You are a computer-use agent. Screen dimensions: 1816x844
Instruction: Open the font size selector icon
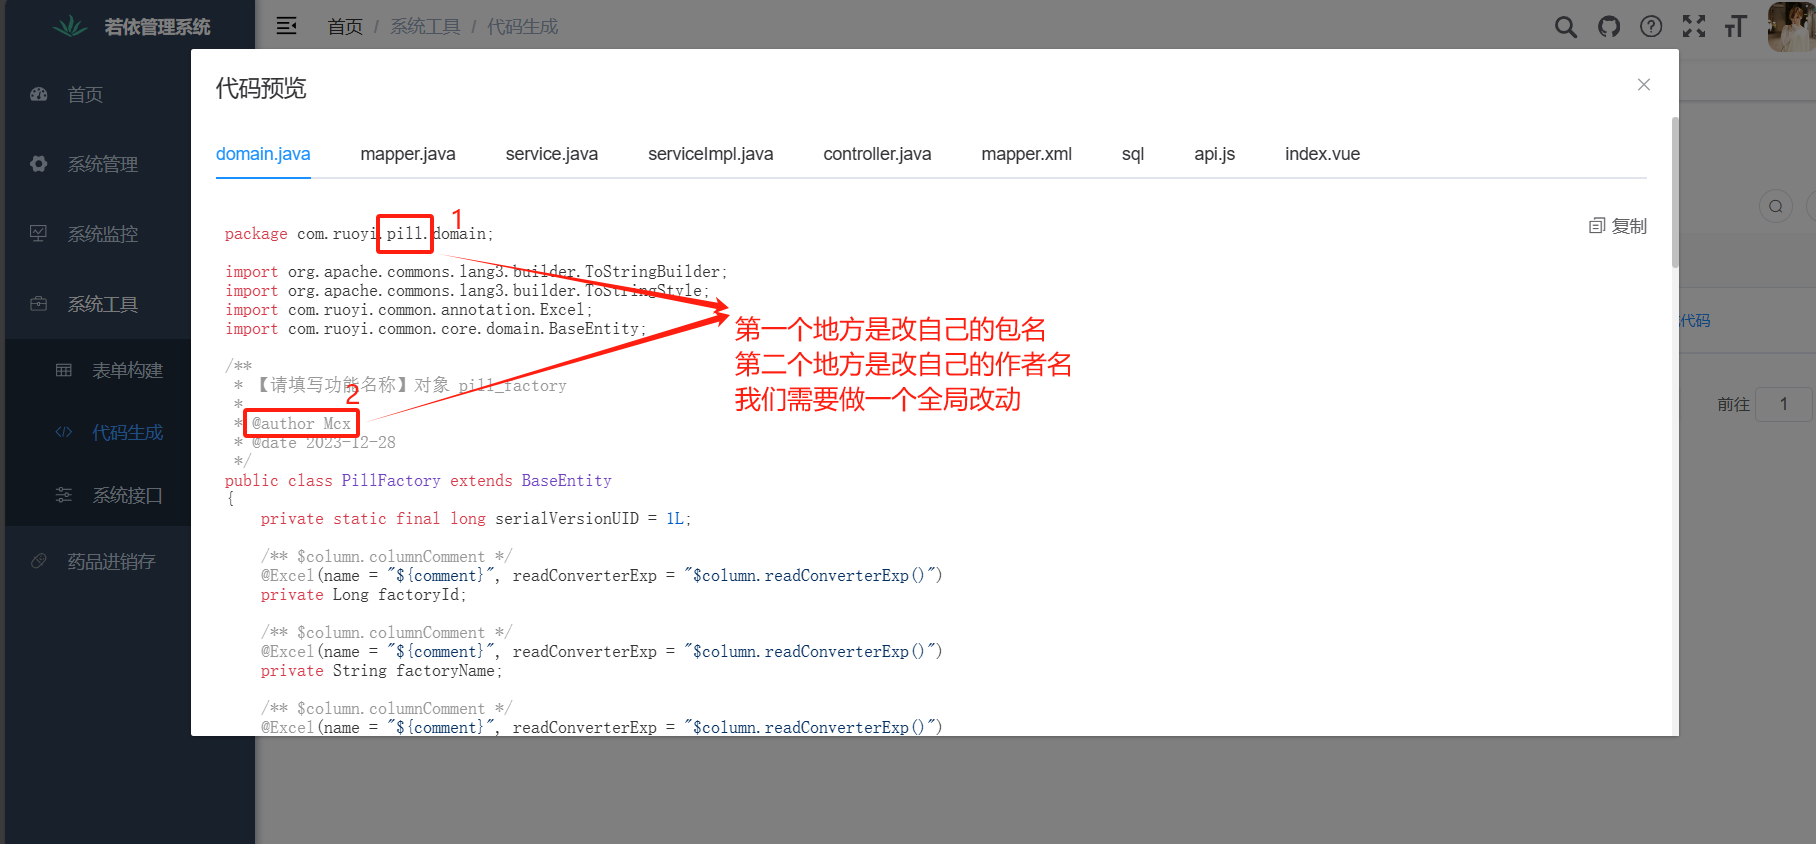[x=1736, y=27]
